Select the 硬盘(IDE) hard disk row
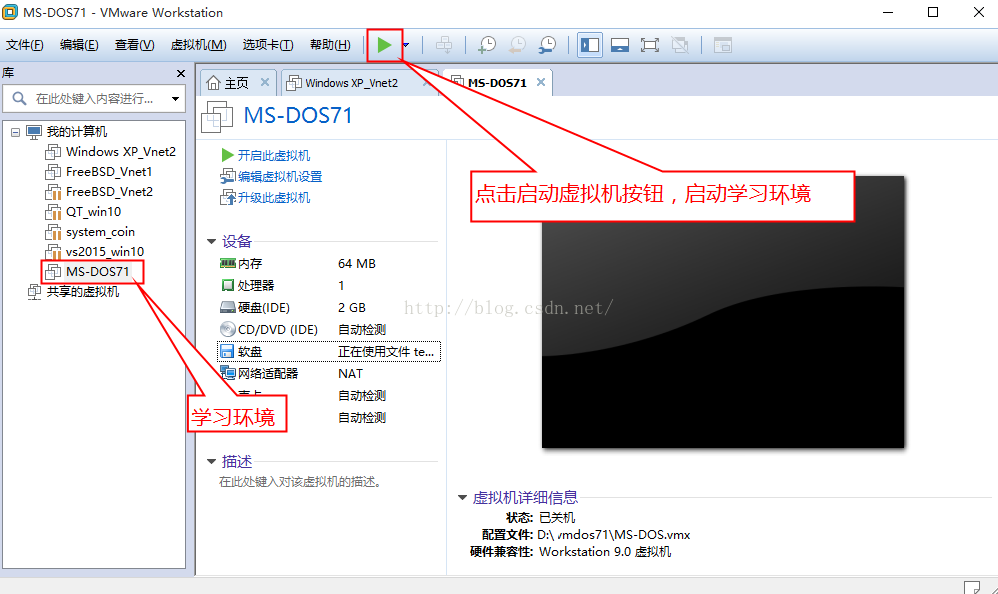This screenshot has height=594, width=998. [x=328, y=308]
